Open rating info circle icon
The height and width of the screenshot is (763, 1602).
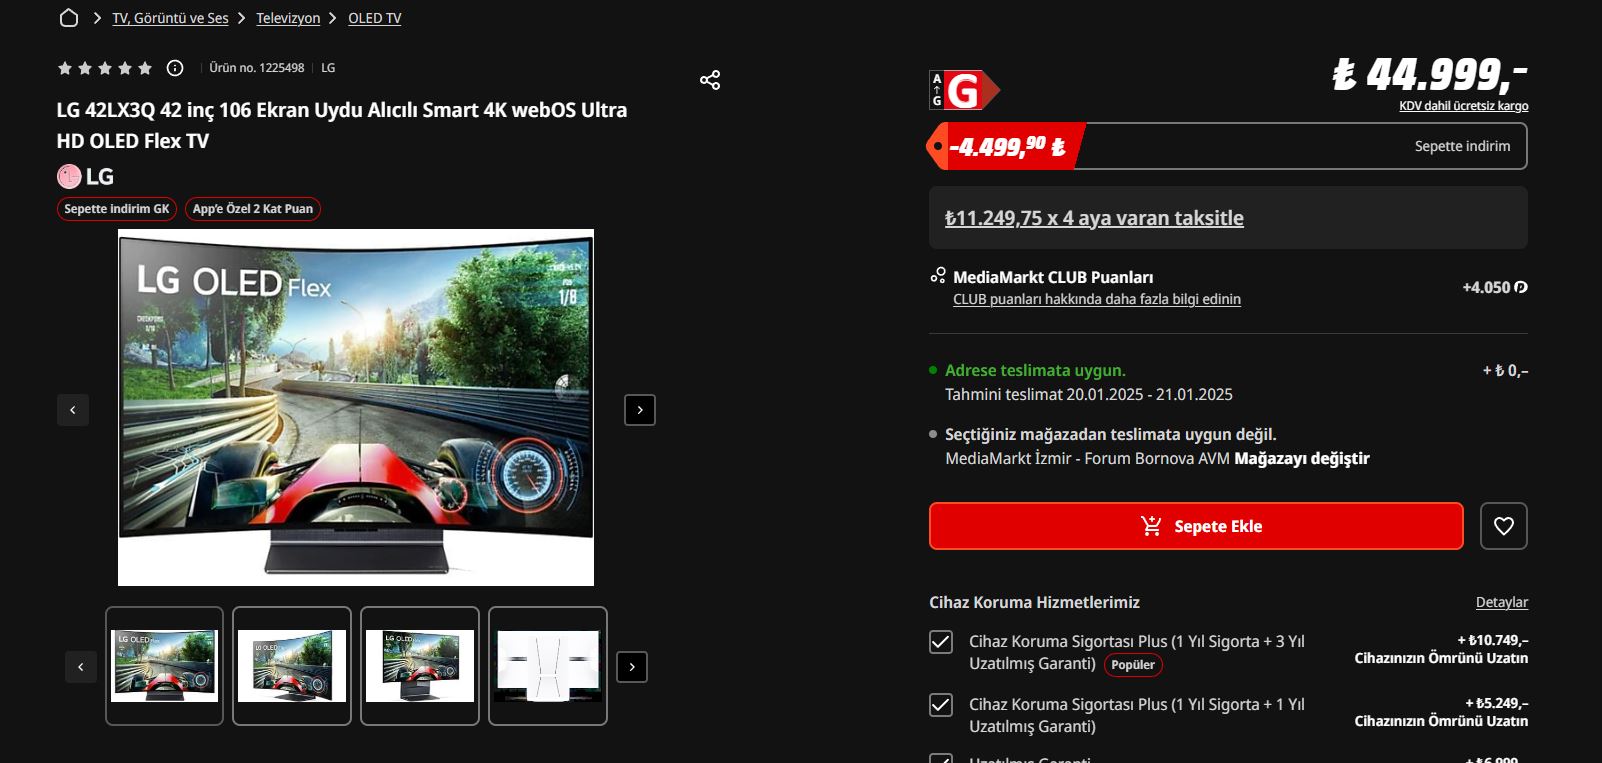[175, 68]
